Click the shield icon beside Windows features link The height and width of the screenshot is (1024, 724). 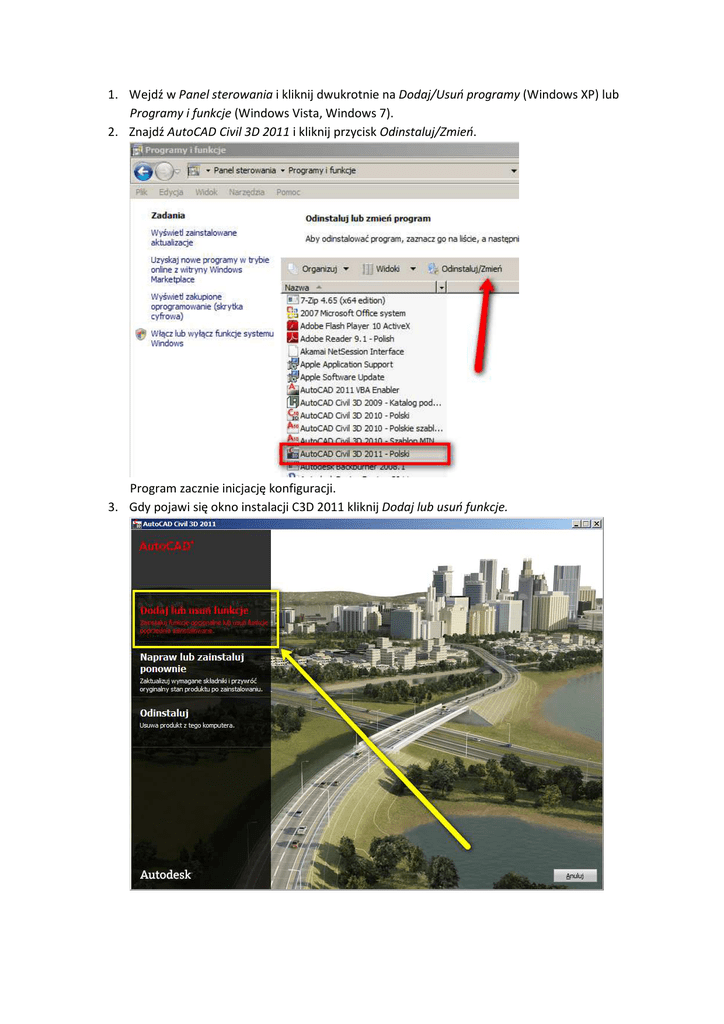tap(140, 334)
